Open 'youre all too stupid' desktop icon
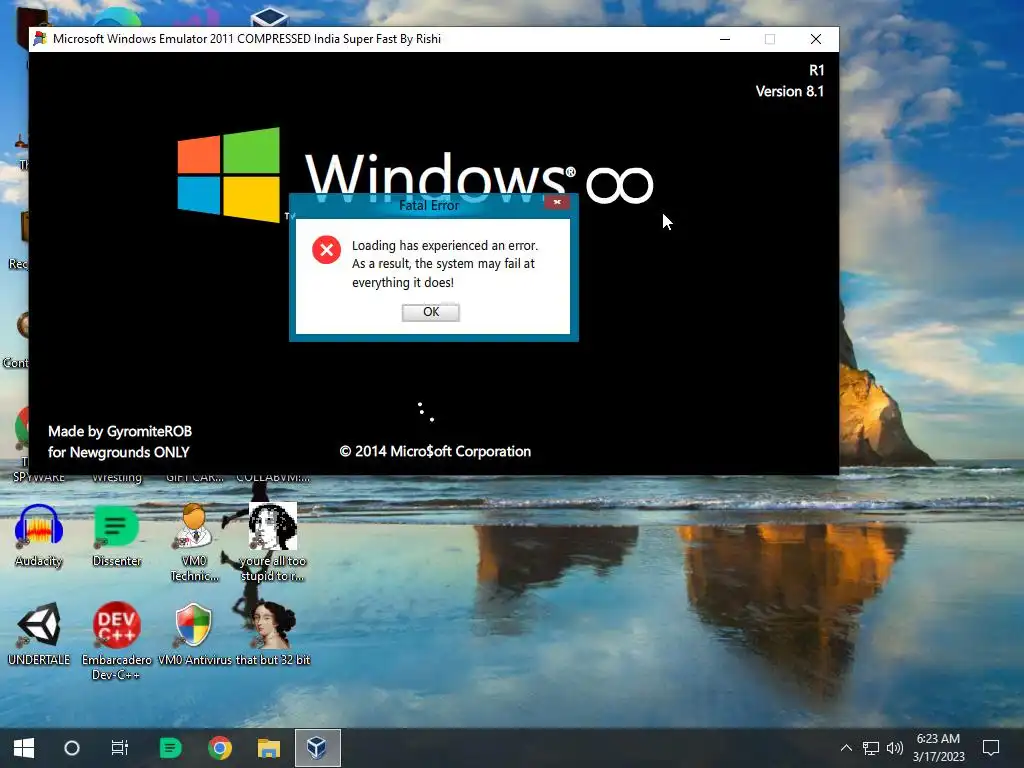Screen dimensions: 1024x768 [x=272, y=542]
